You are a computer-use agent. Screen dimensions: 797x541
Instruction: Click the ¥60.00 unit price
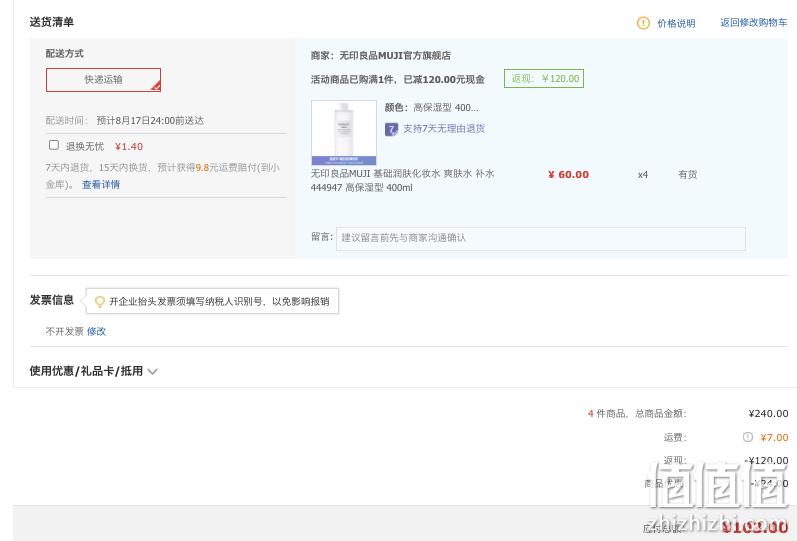click(568, 174)
